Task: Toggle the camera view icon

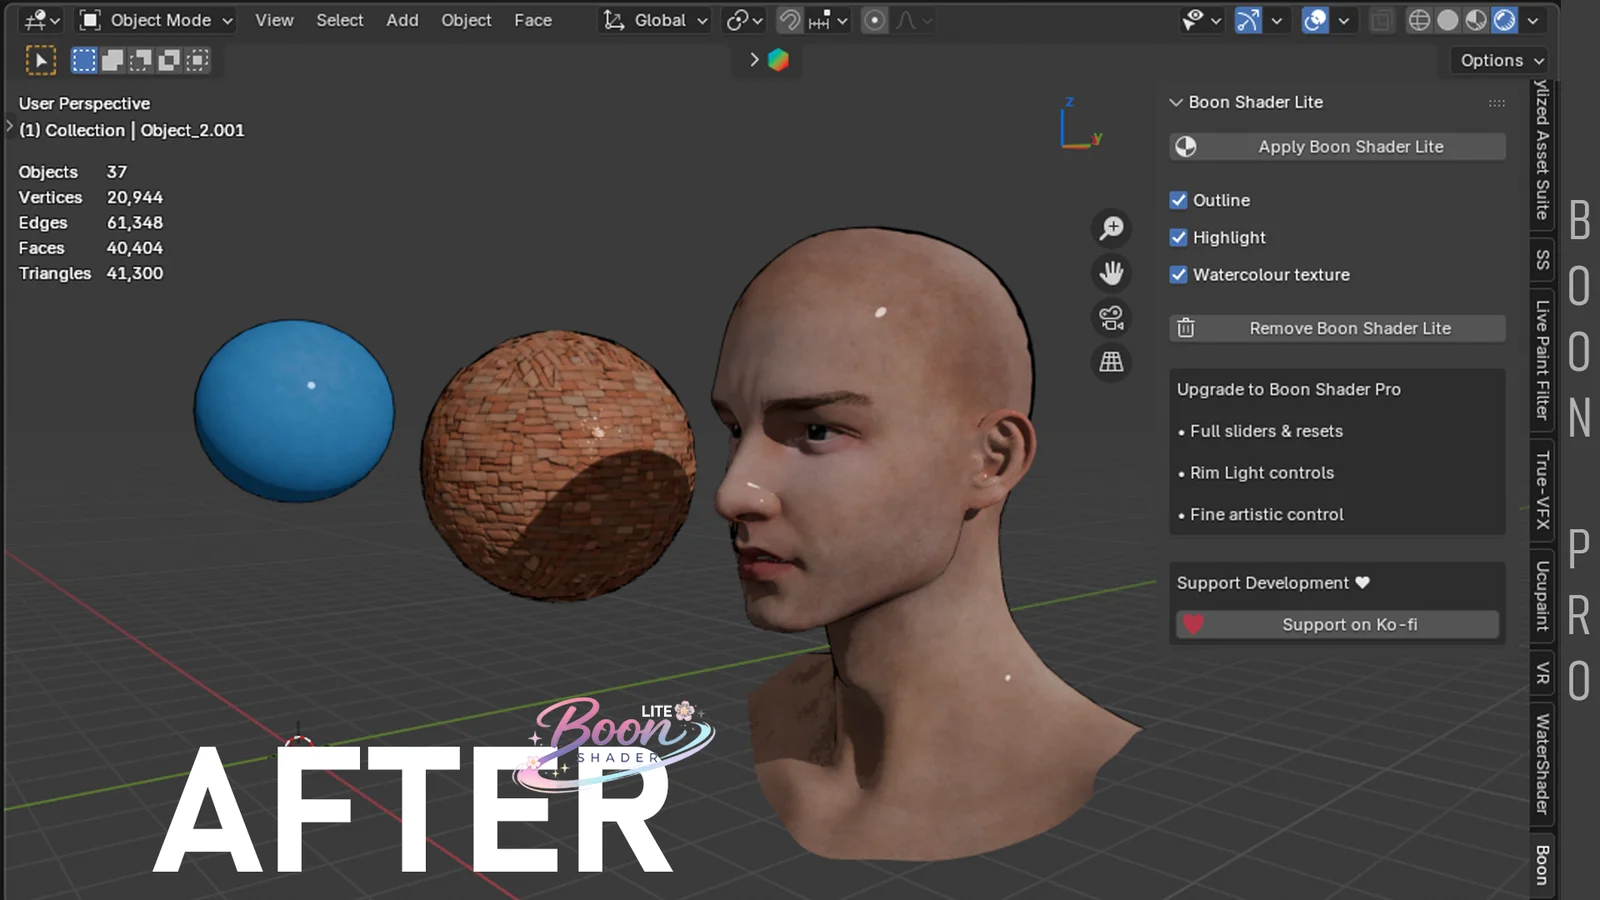Action: (x=1111, y=318)
